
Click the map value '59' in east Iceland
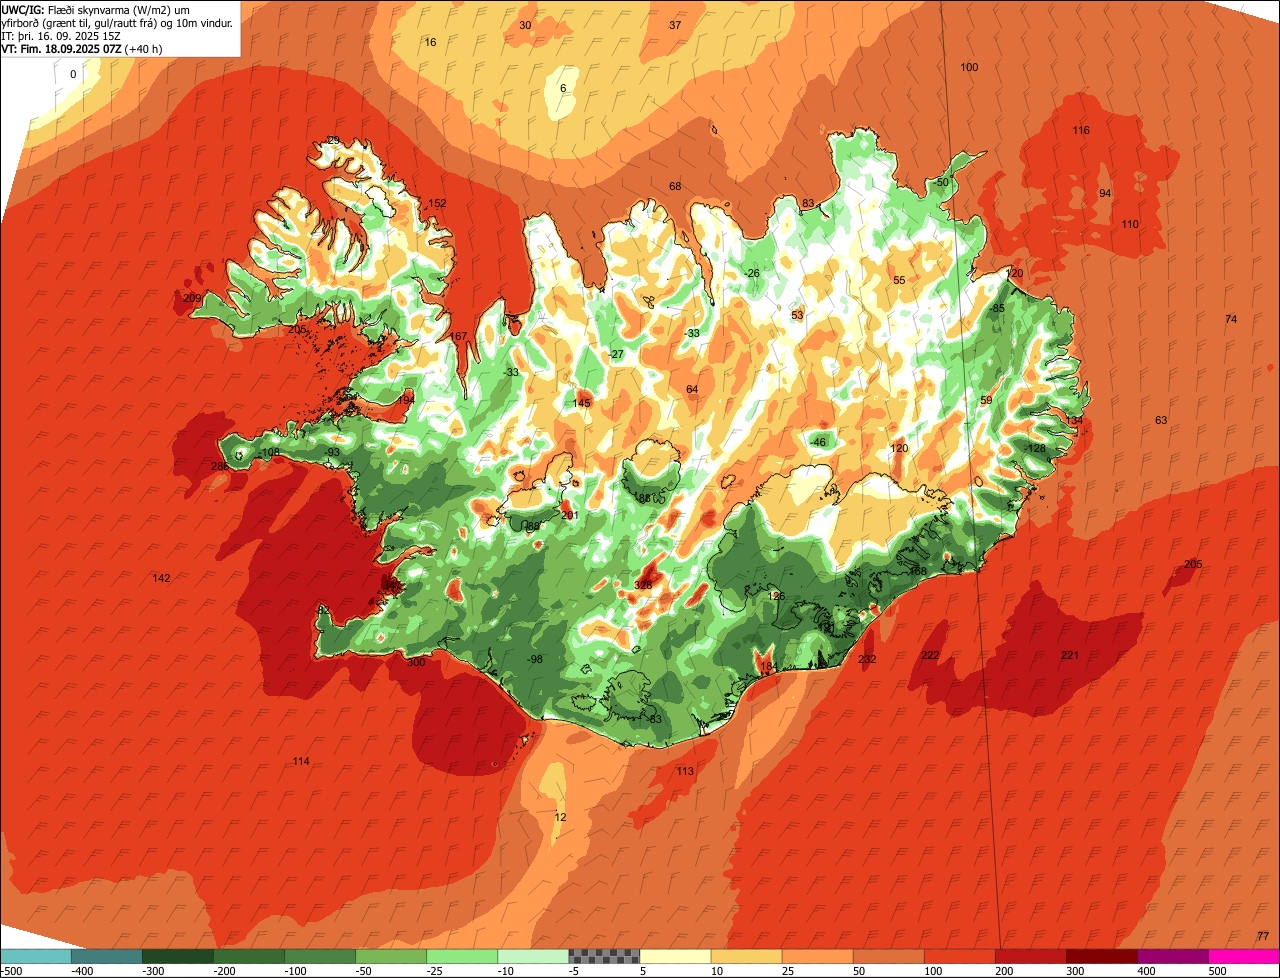[986, 400]
